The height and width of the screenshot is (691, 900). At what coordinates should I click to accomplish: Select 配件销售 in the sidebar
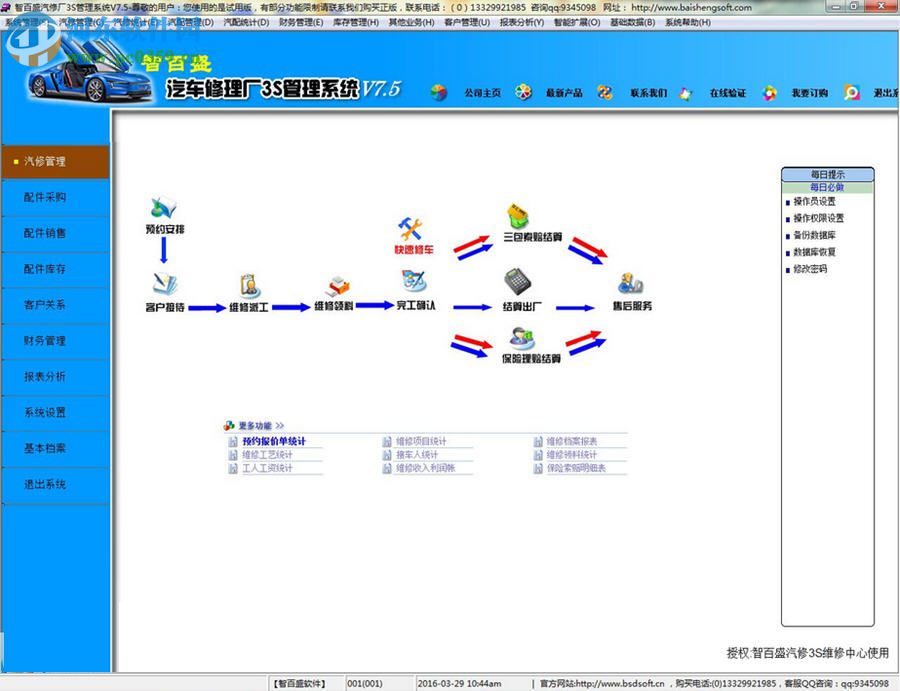point(55,234)
